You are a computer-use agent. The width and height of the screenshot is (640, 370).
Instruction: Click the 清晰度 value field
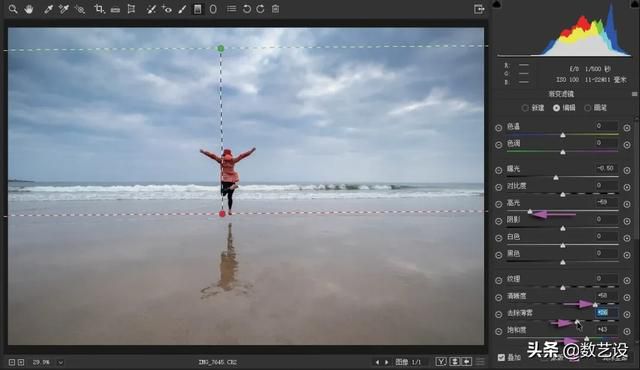(x=606, y=295)
